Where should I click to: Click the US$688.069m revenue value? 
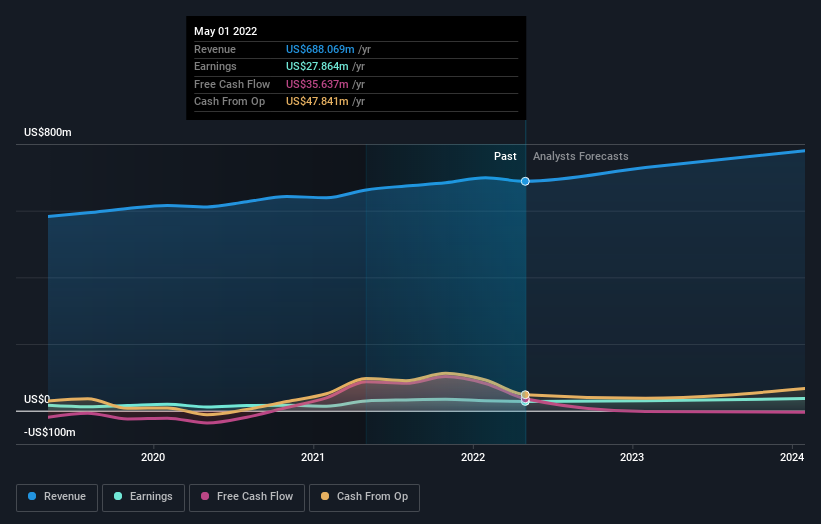[320, 49]
